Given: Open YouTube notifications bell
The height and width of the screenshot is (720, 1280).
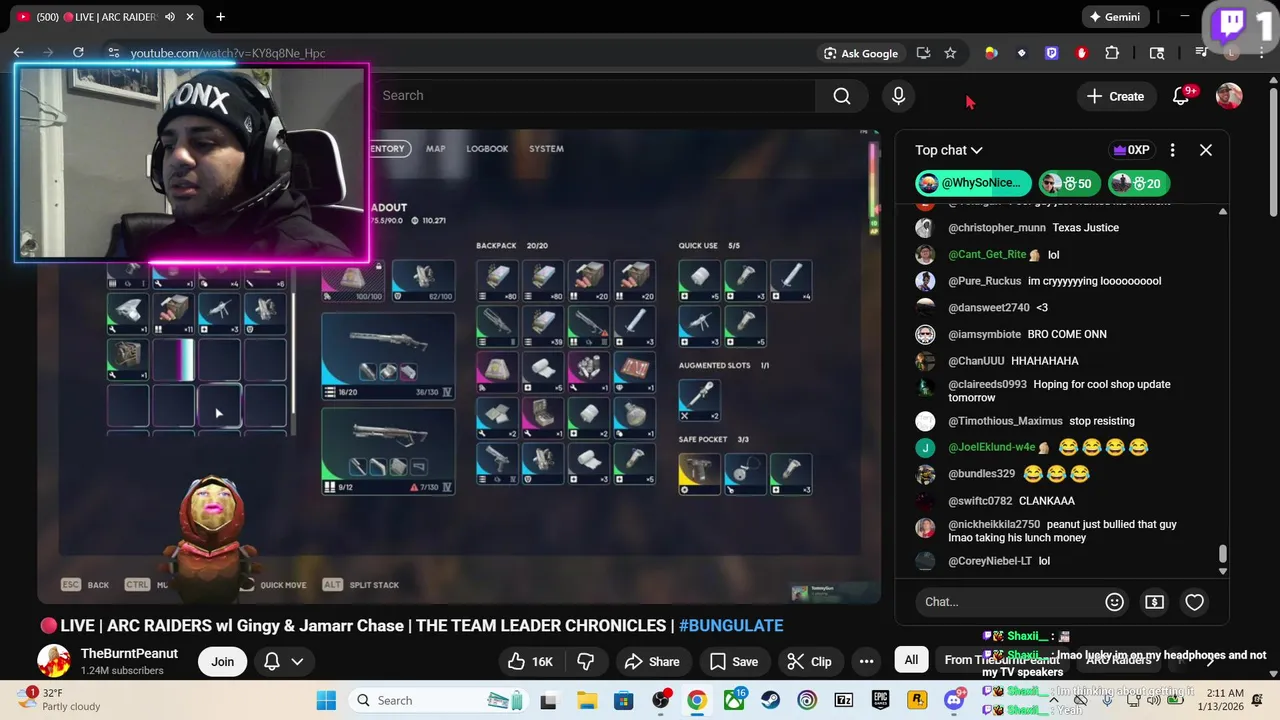Looking at the screenshot, I should [1181, 96].
